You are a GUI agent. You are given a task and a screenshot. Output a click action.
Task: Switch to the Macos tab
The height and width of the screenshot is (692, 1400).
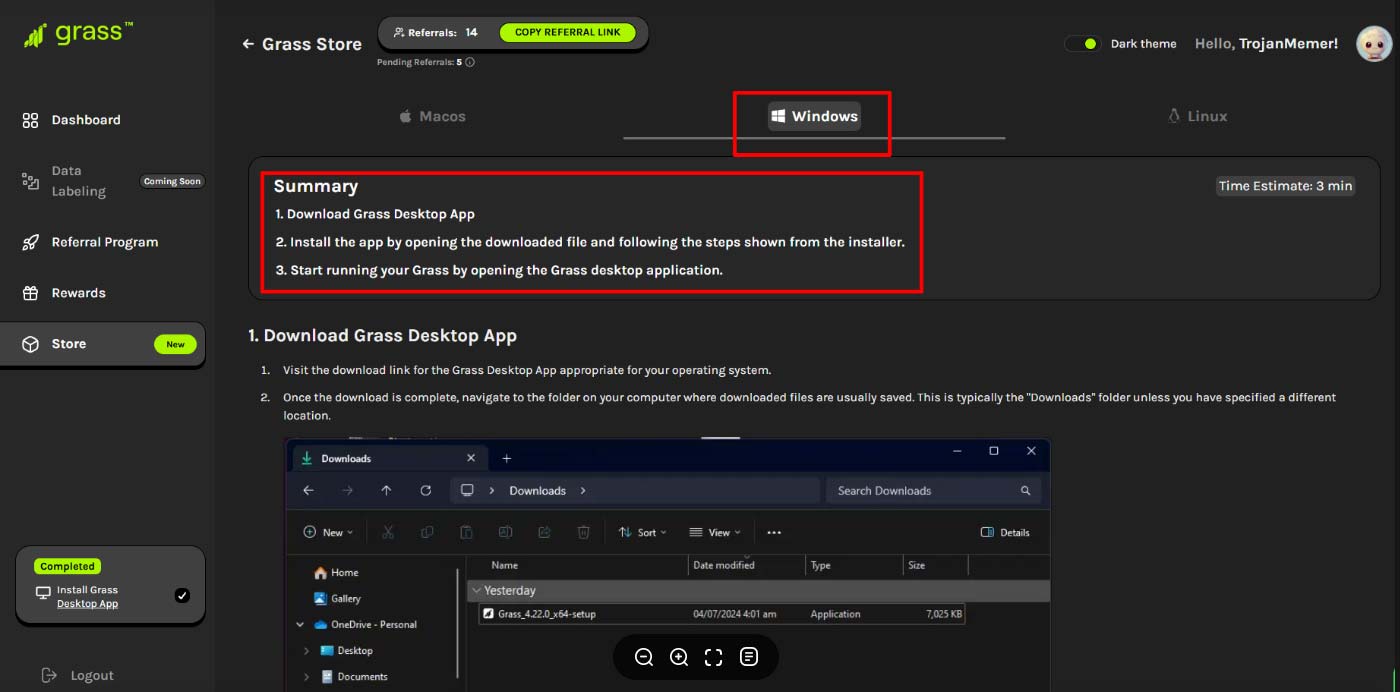[x=432, y=116]
